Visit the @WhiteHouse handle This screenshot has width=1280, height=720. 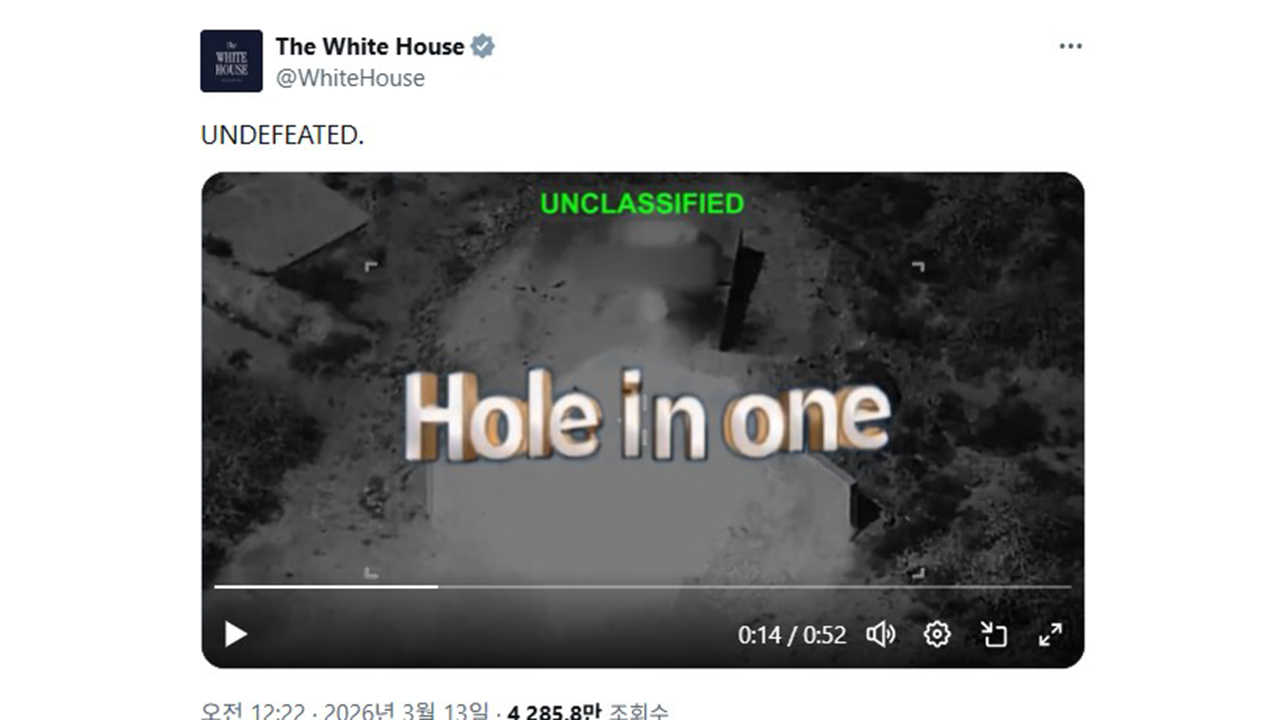[x=350, y=78]
